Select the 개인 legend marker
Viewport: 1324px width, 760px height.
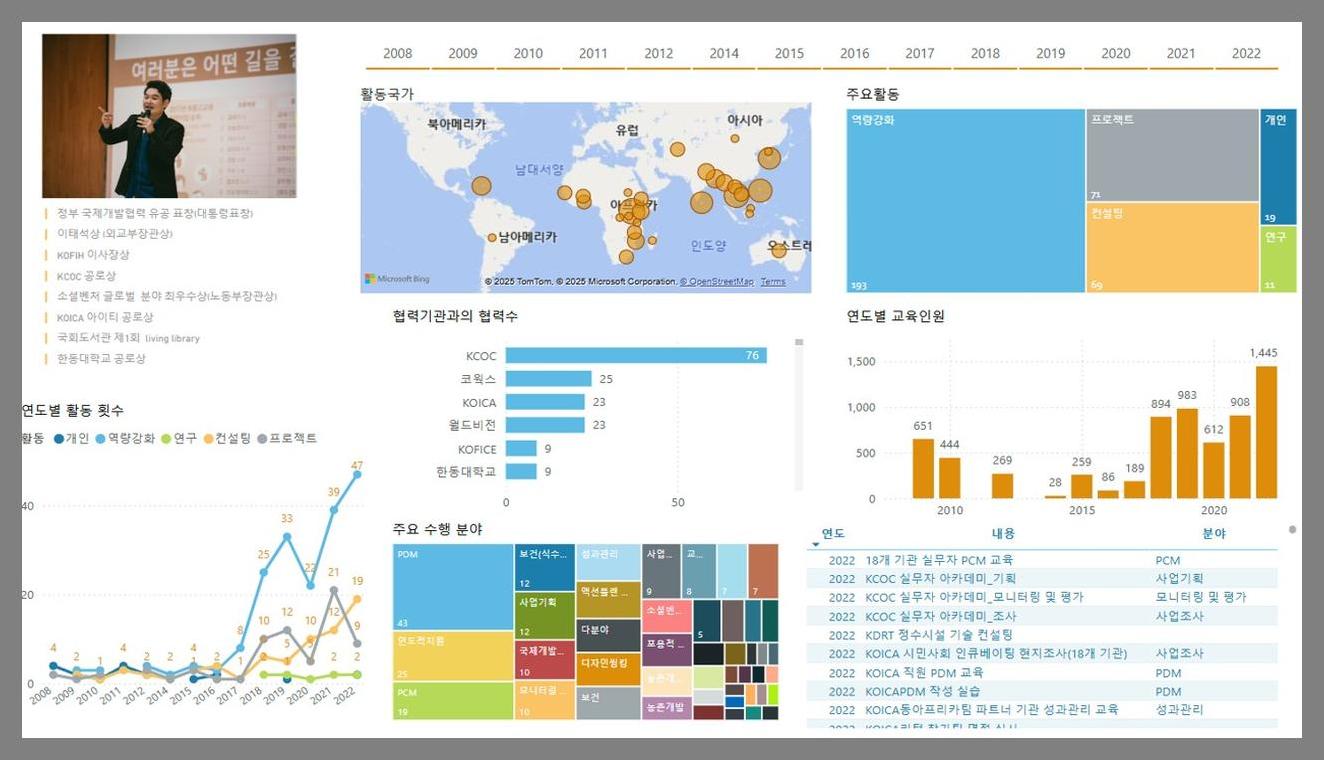tap(58, 438)
